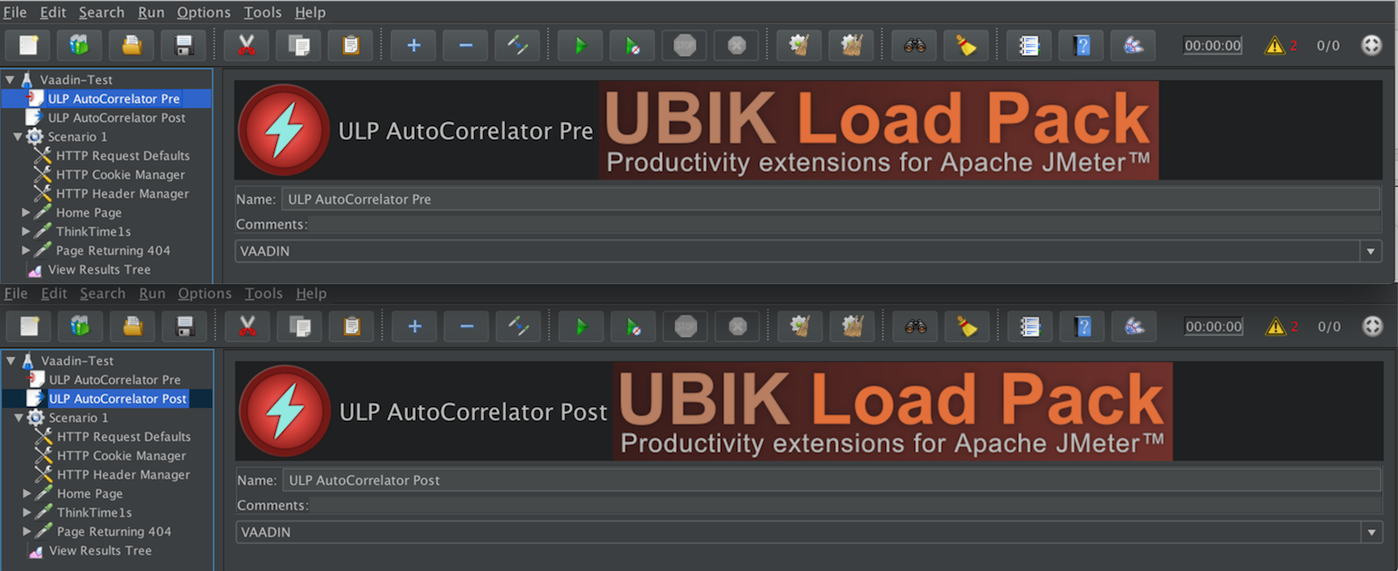The height and width of the screenshot is (571, 1398).
Task: Click the Save icon in the bottom toolbar
Action: (x=184, y=326)
